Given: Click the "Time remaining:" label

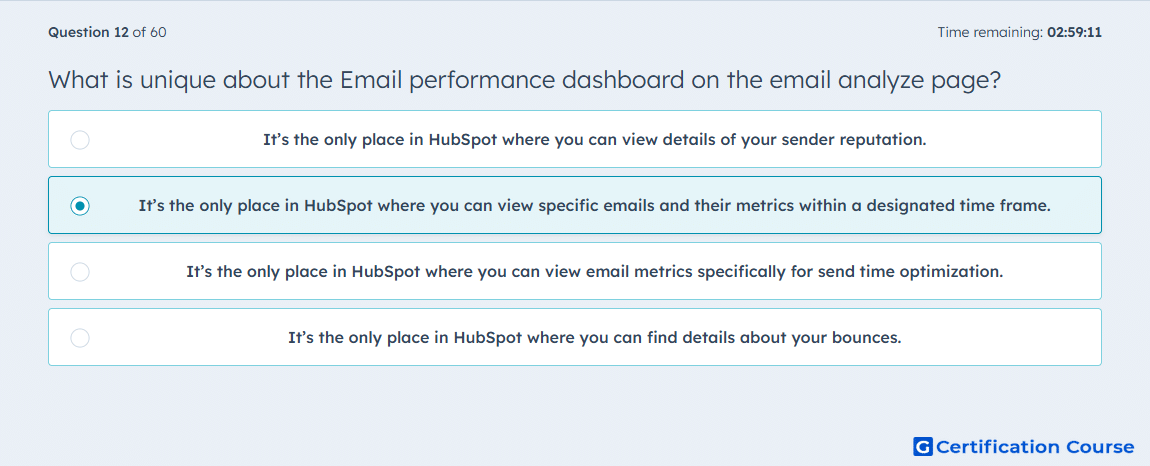Looking at the screenshot, I should tap(990, 32).
